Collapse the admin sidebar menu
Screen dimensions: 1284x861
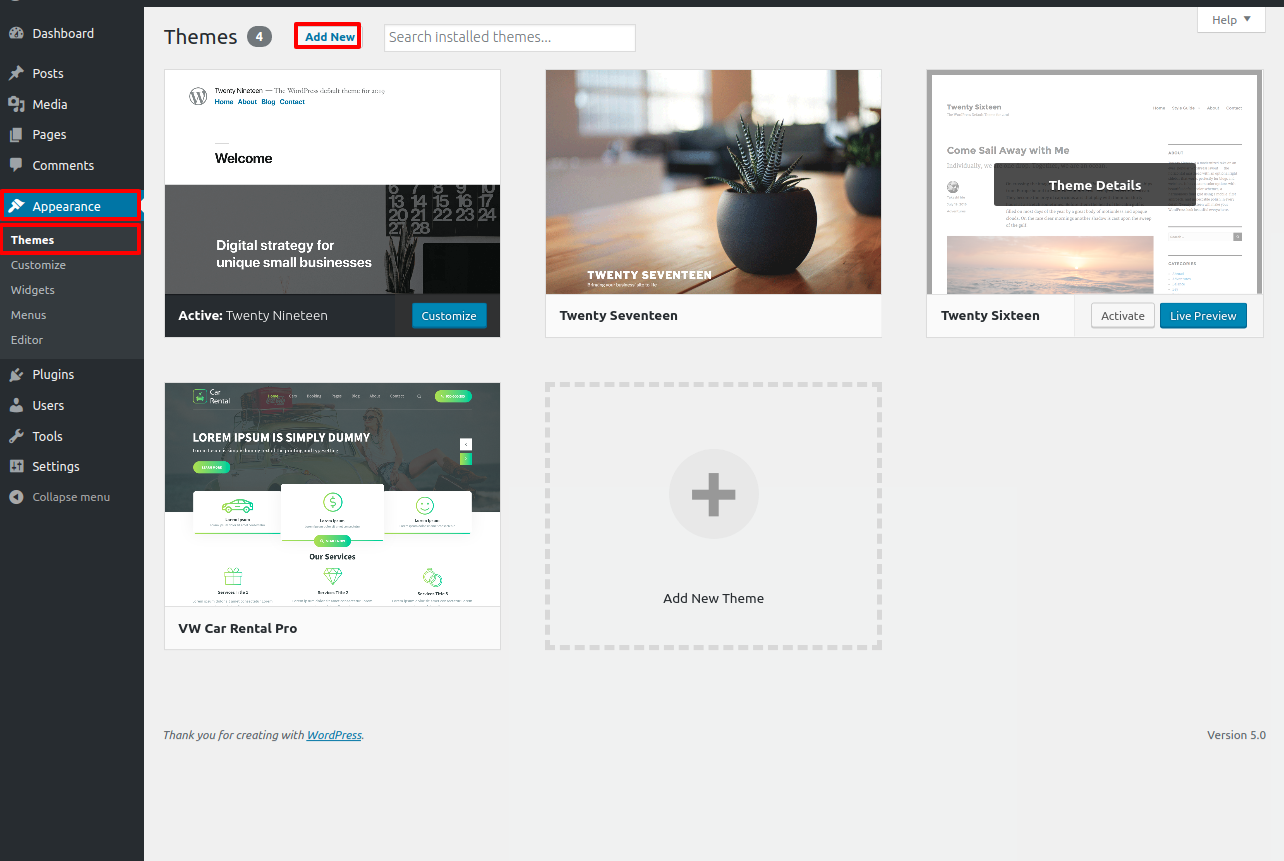click(x=60, y=497)
